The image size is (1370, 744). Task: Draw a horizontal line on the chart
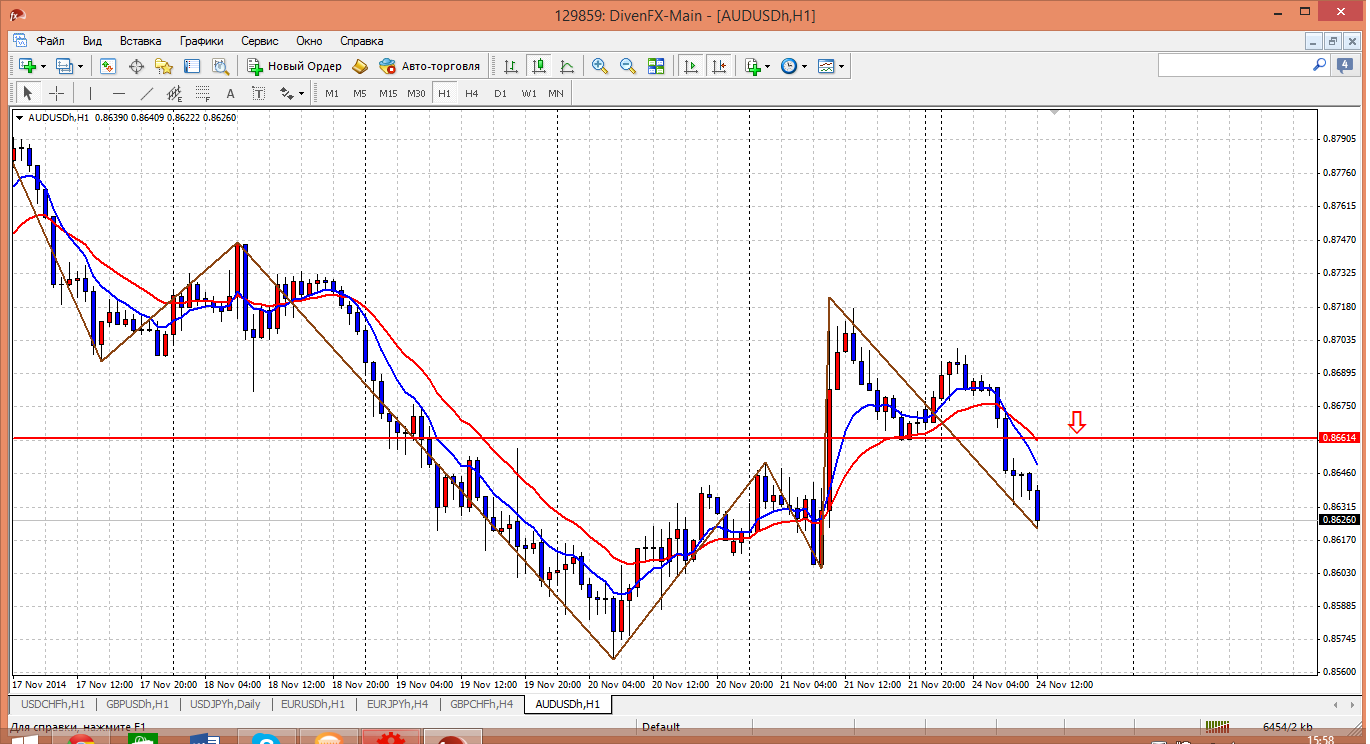pos(118,93)
